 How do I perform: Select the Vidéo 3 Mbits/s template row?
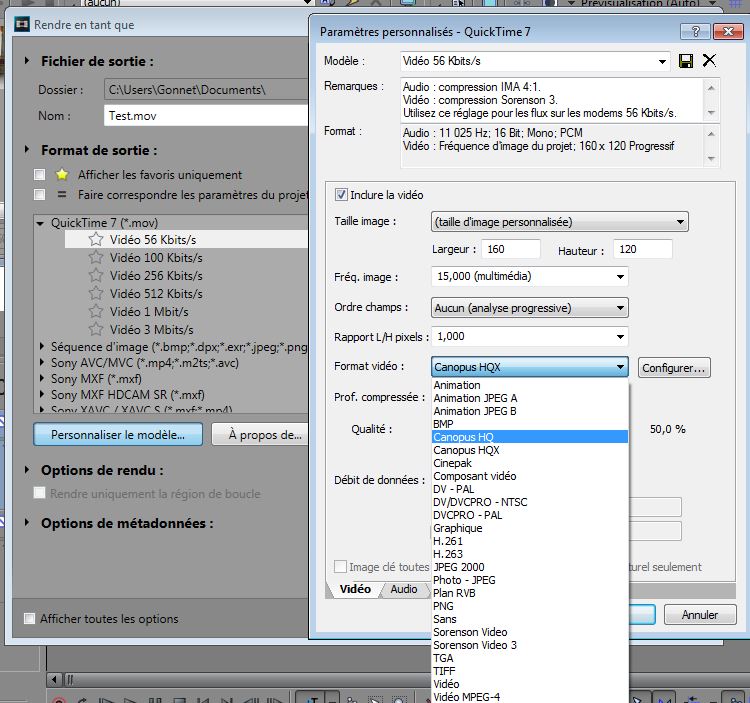[x=187, y=330]
